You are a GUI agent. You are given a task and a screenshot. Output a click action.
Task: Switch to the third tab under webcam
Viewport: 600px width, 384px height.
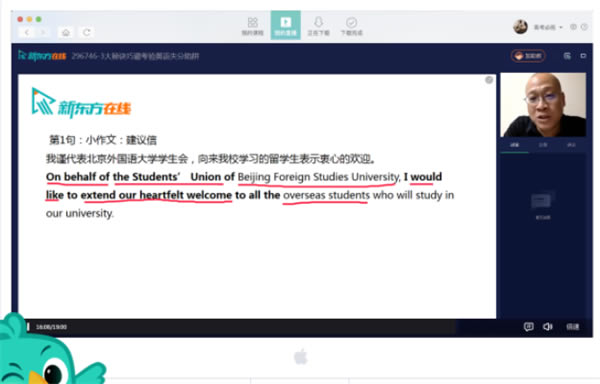(x=571, y=145)
